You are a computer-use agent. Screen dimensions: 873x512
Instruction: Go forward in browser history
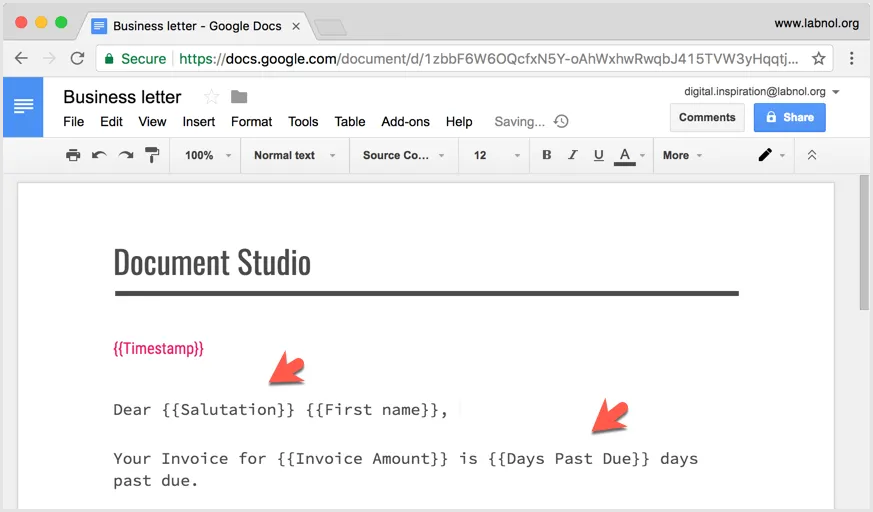[x=50, y=58]
